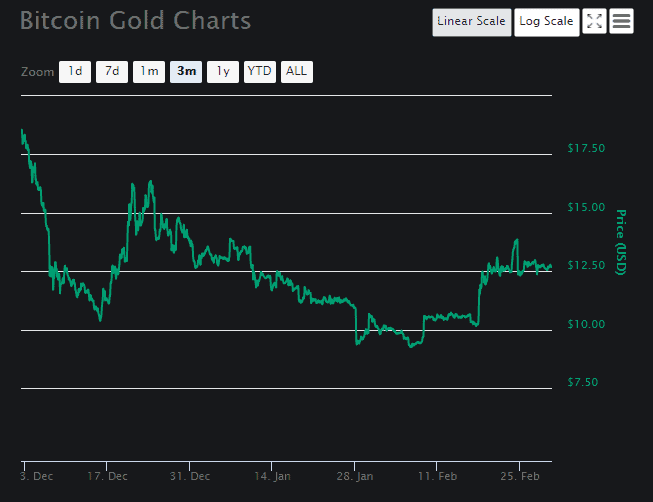Click the Zoom label text
The image size is (653, 502).
coord(37,72)
